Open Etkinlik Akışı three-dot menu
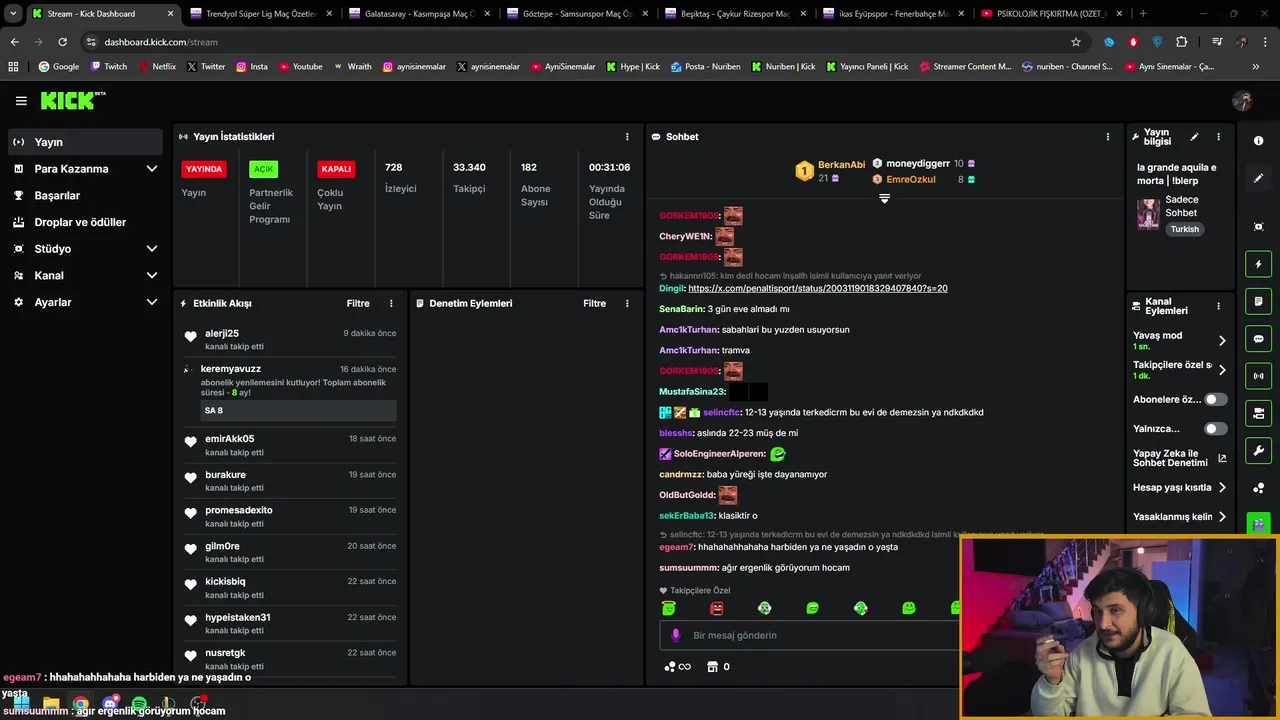 [x=391, y=303]
